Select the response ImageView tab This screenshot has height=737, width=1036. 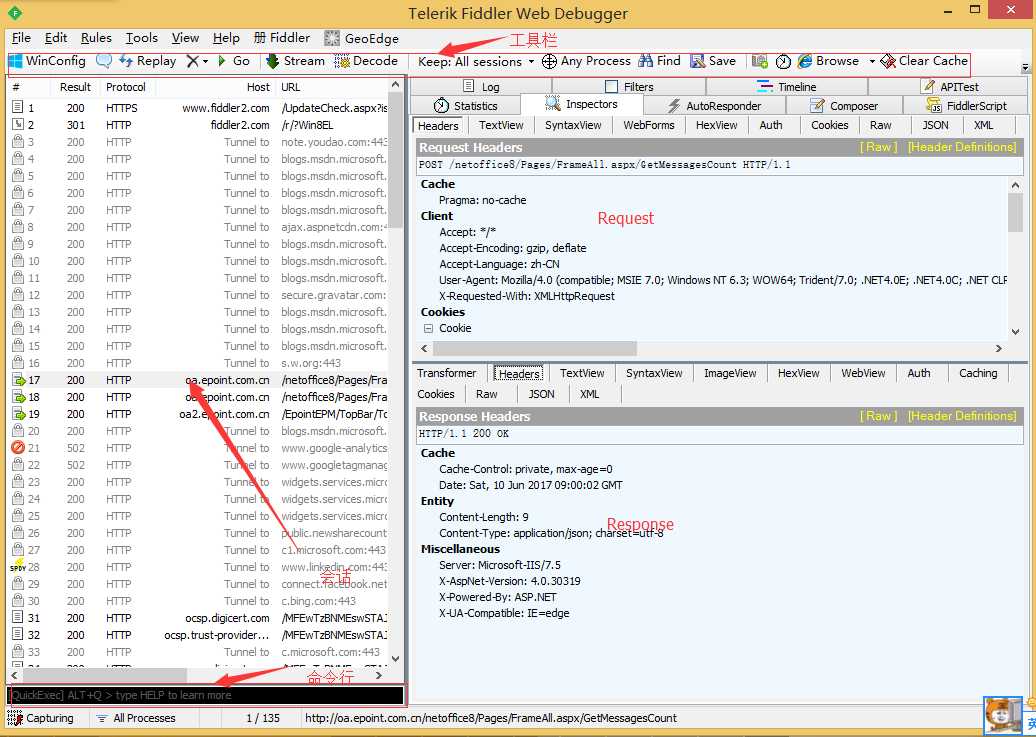[x=730, y=373]
